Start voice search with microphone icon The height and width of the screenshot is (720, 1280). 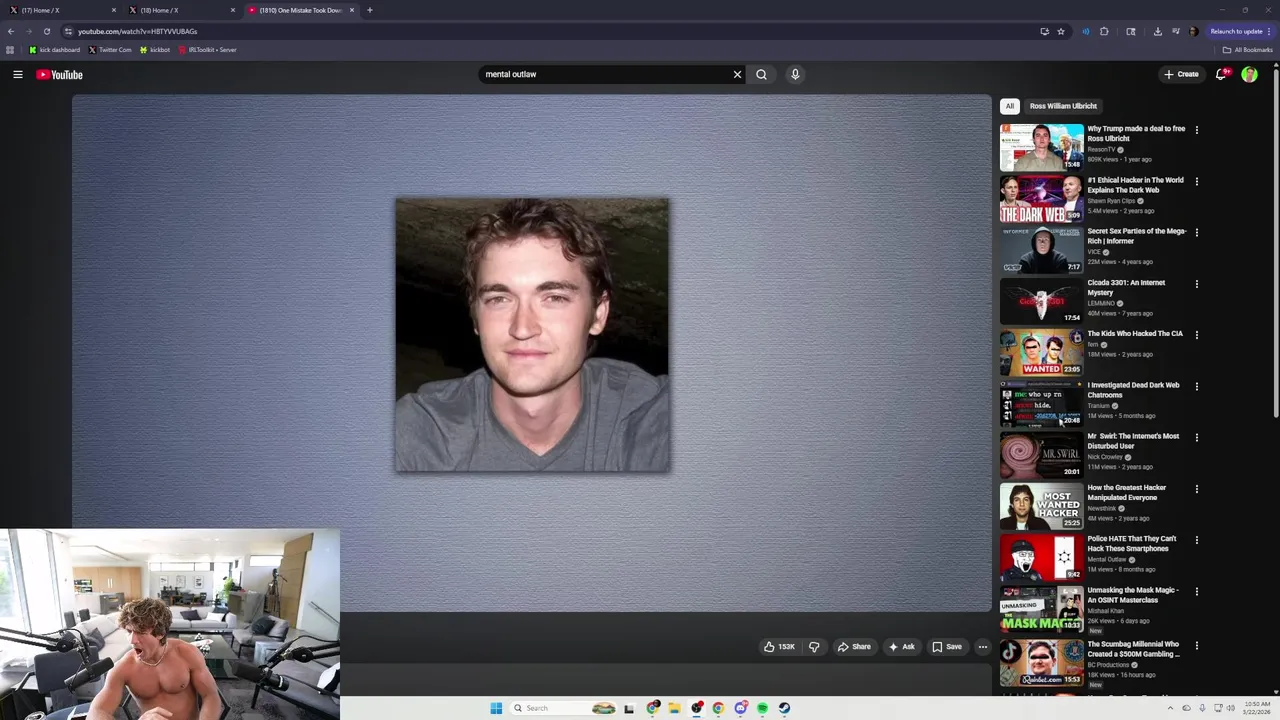pyautogui.click(x=795, y=74)
